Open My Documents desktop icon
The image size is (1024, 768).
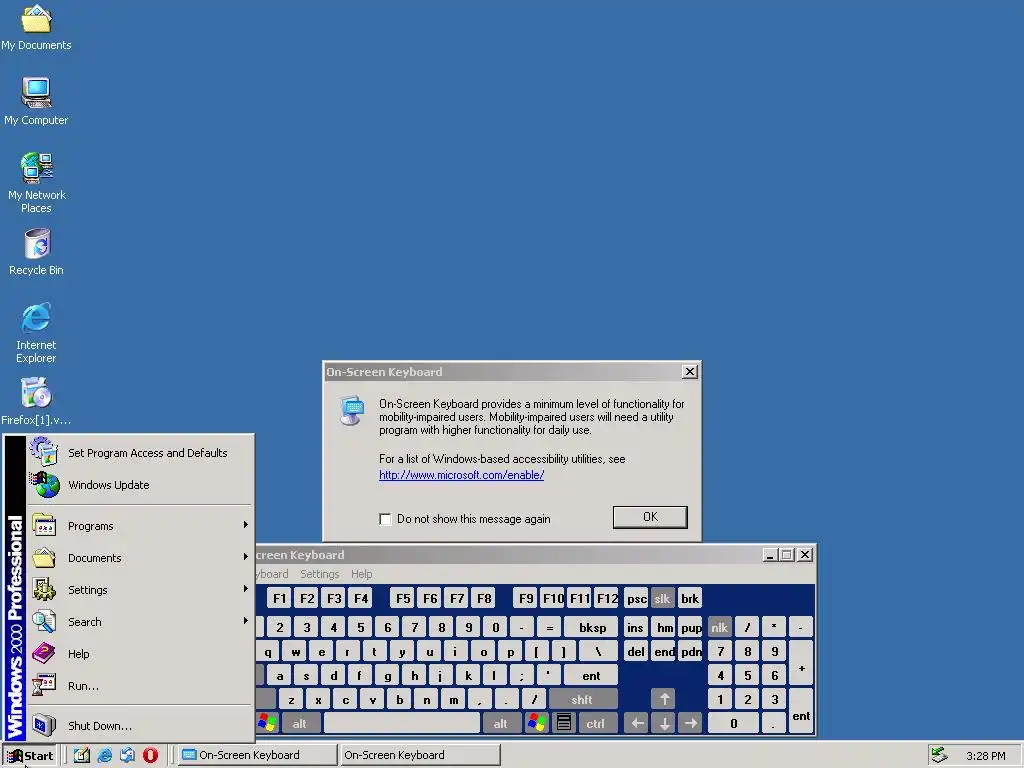pos(36,27)
